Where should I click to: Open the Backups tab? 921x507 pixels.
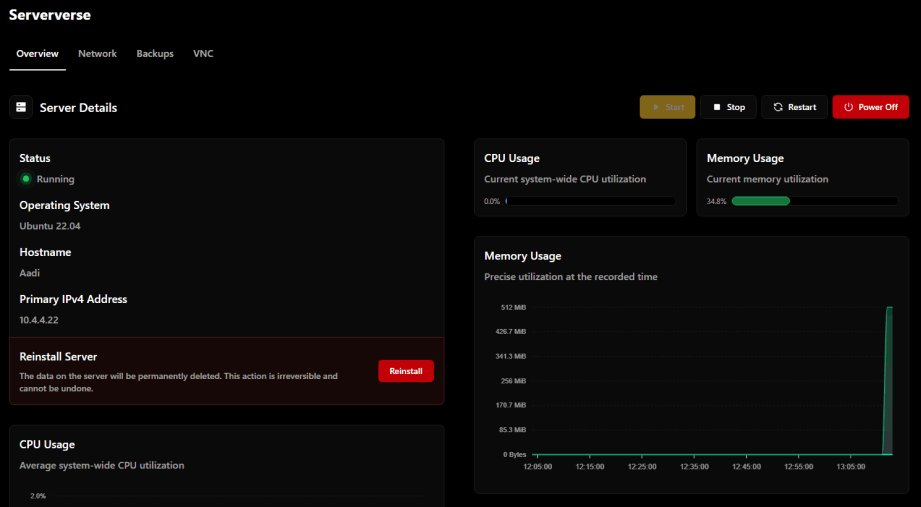coord(155,53)
